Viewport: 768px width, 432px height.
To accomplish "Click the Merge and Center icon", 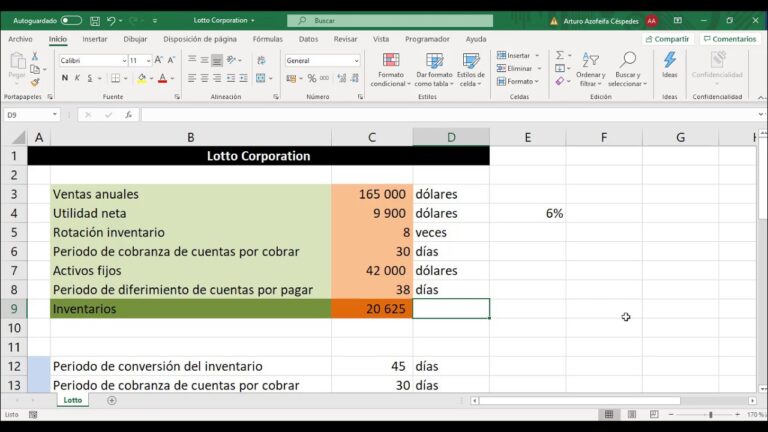I will click(261, 78).
